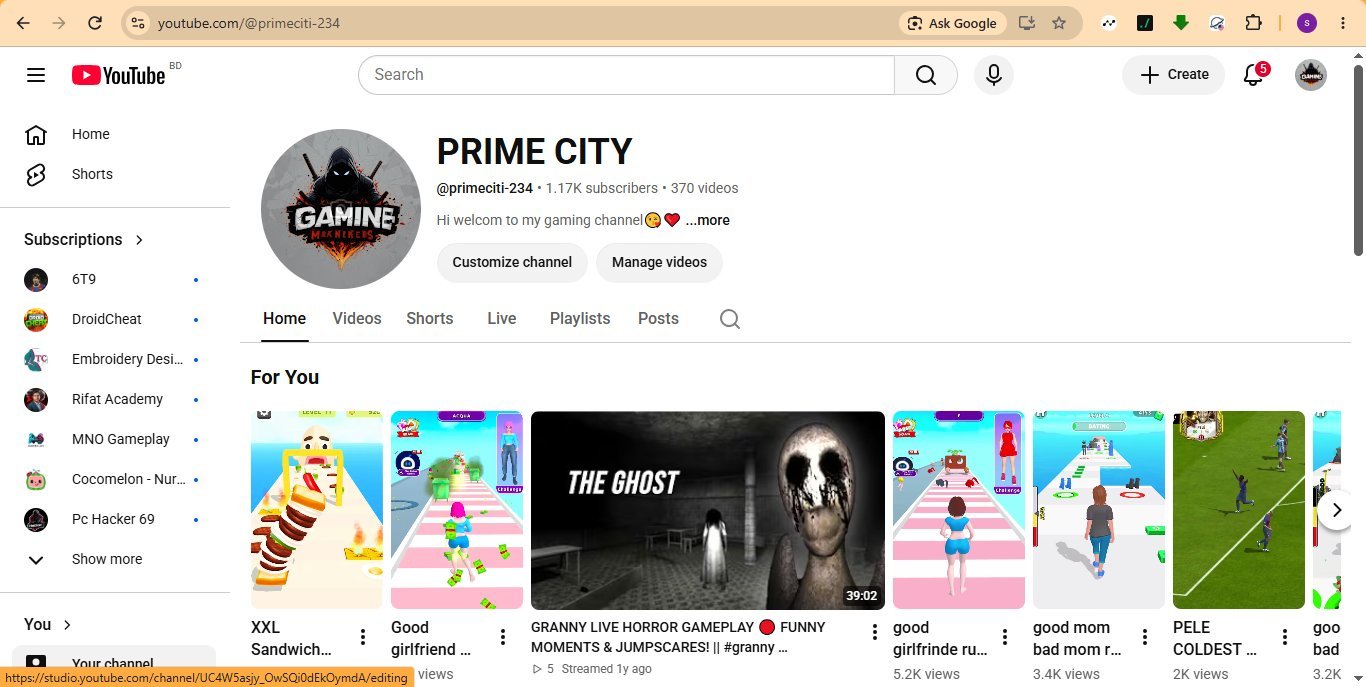Viewport: 1366px width, 687px height.
Task: Open the browser extensions puzzle icon
Action: tap(1253, 23)
